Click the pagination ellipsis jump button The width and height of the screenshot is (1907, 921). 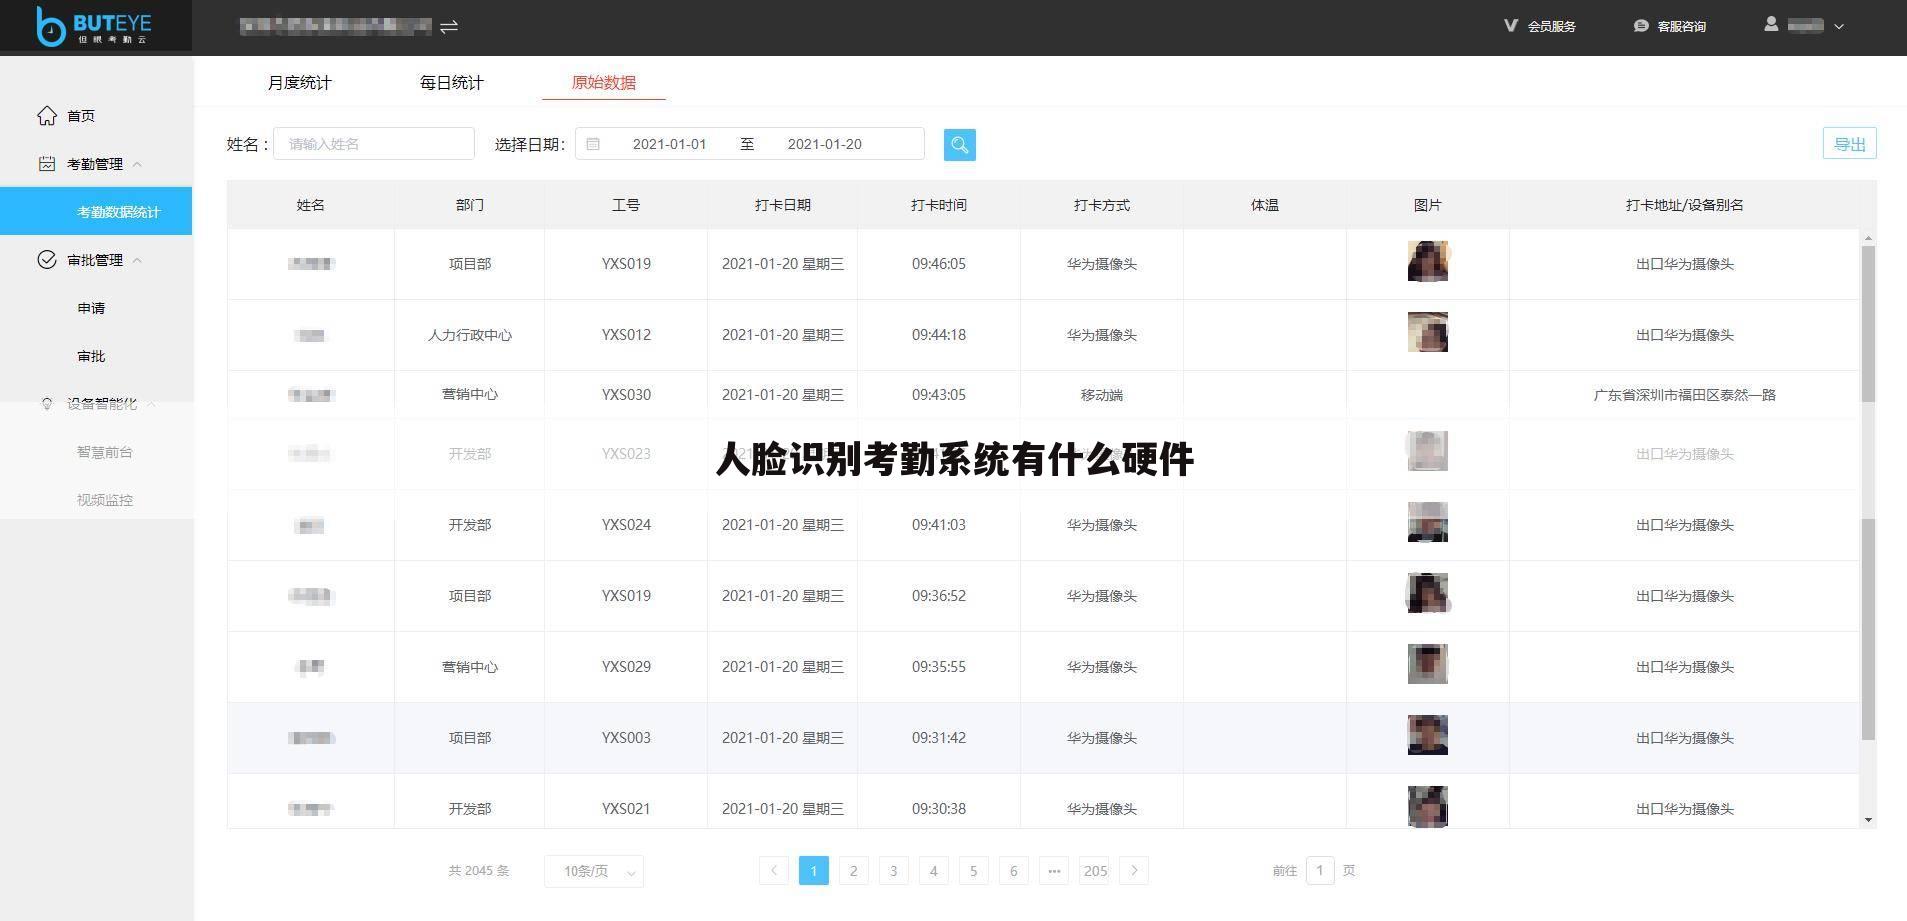pyautogui.click(x=1053, y=871)
